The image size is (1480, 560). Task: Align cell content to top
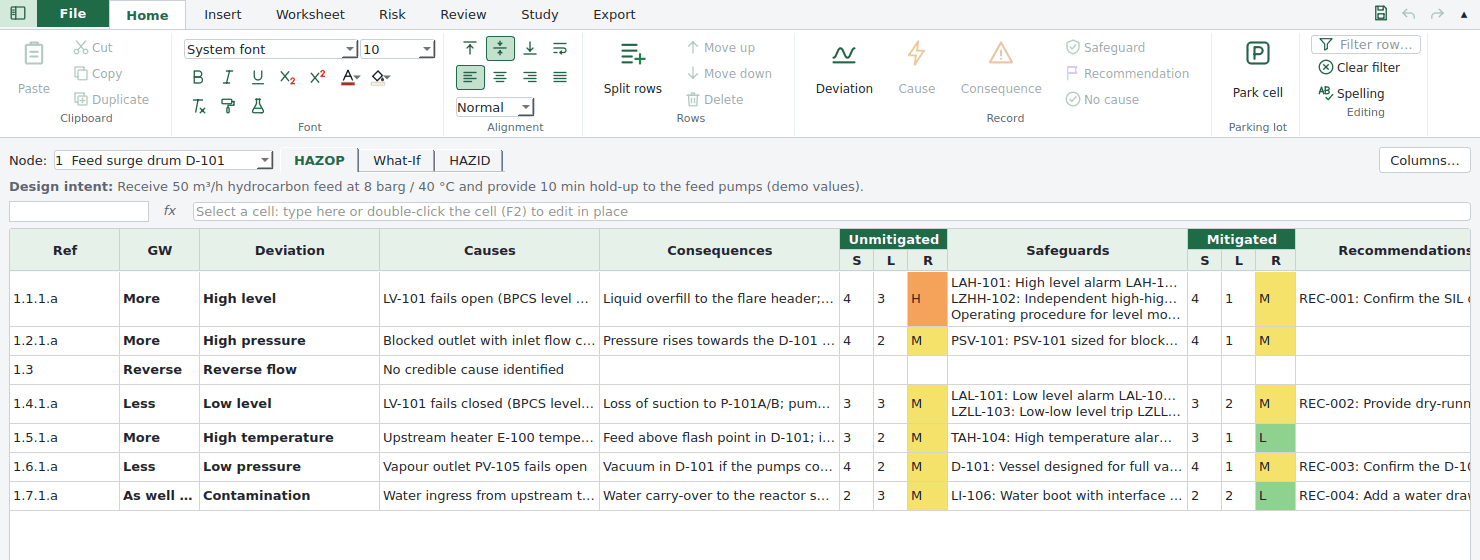(470, 48)
